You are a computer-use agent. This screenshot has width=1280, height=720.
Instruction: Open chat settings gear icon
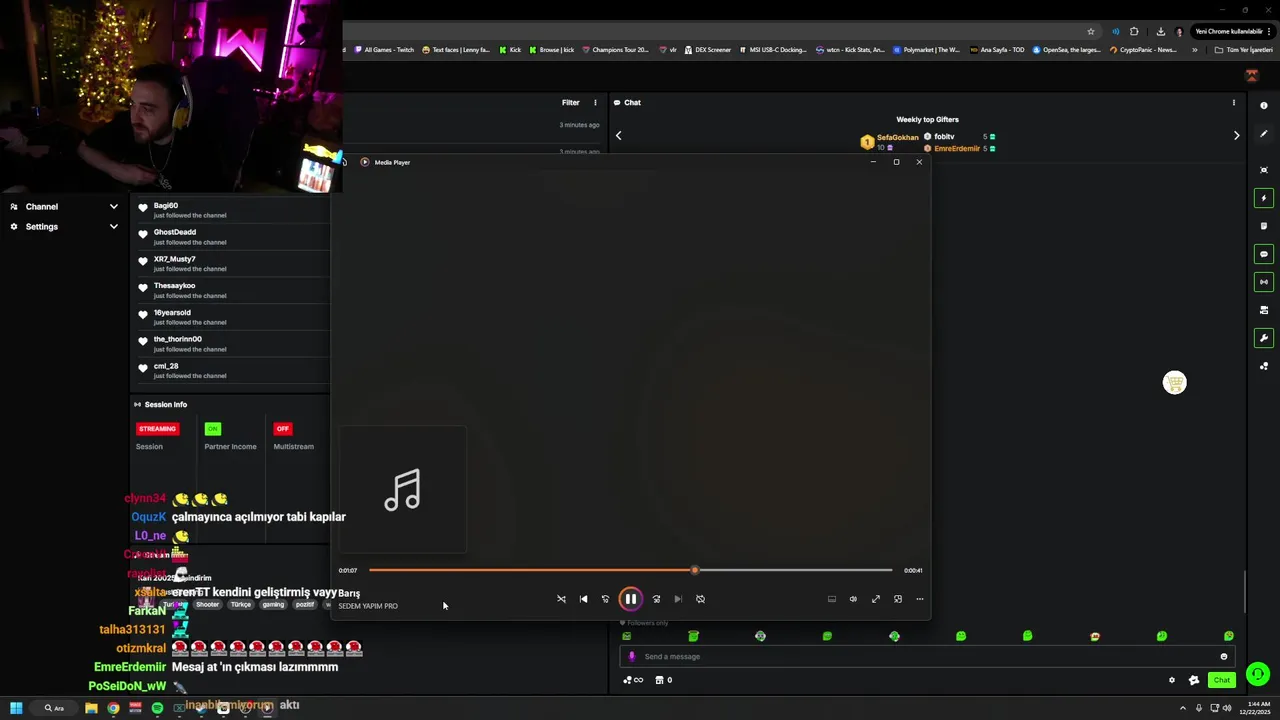point(1172,680)
